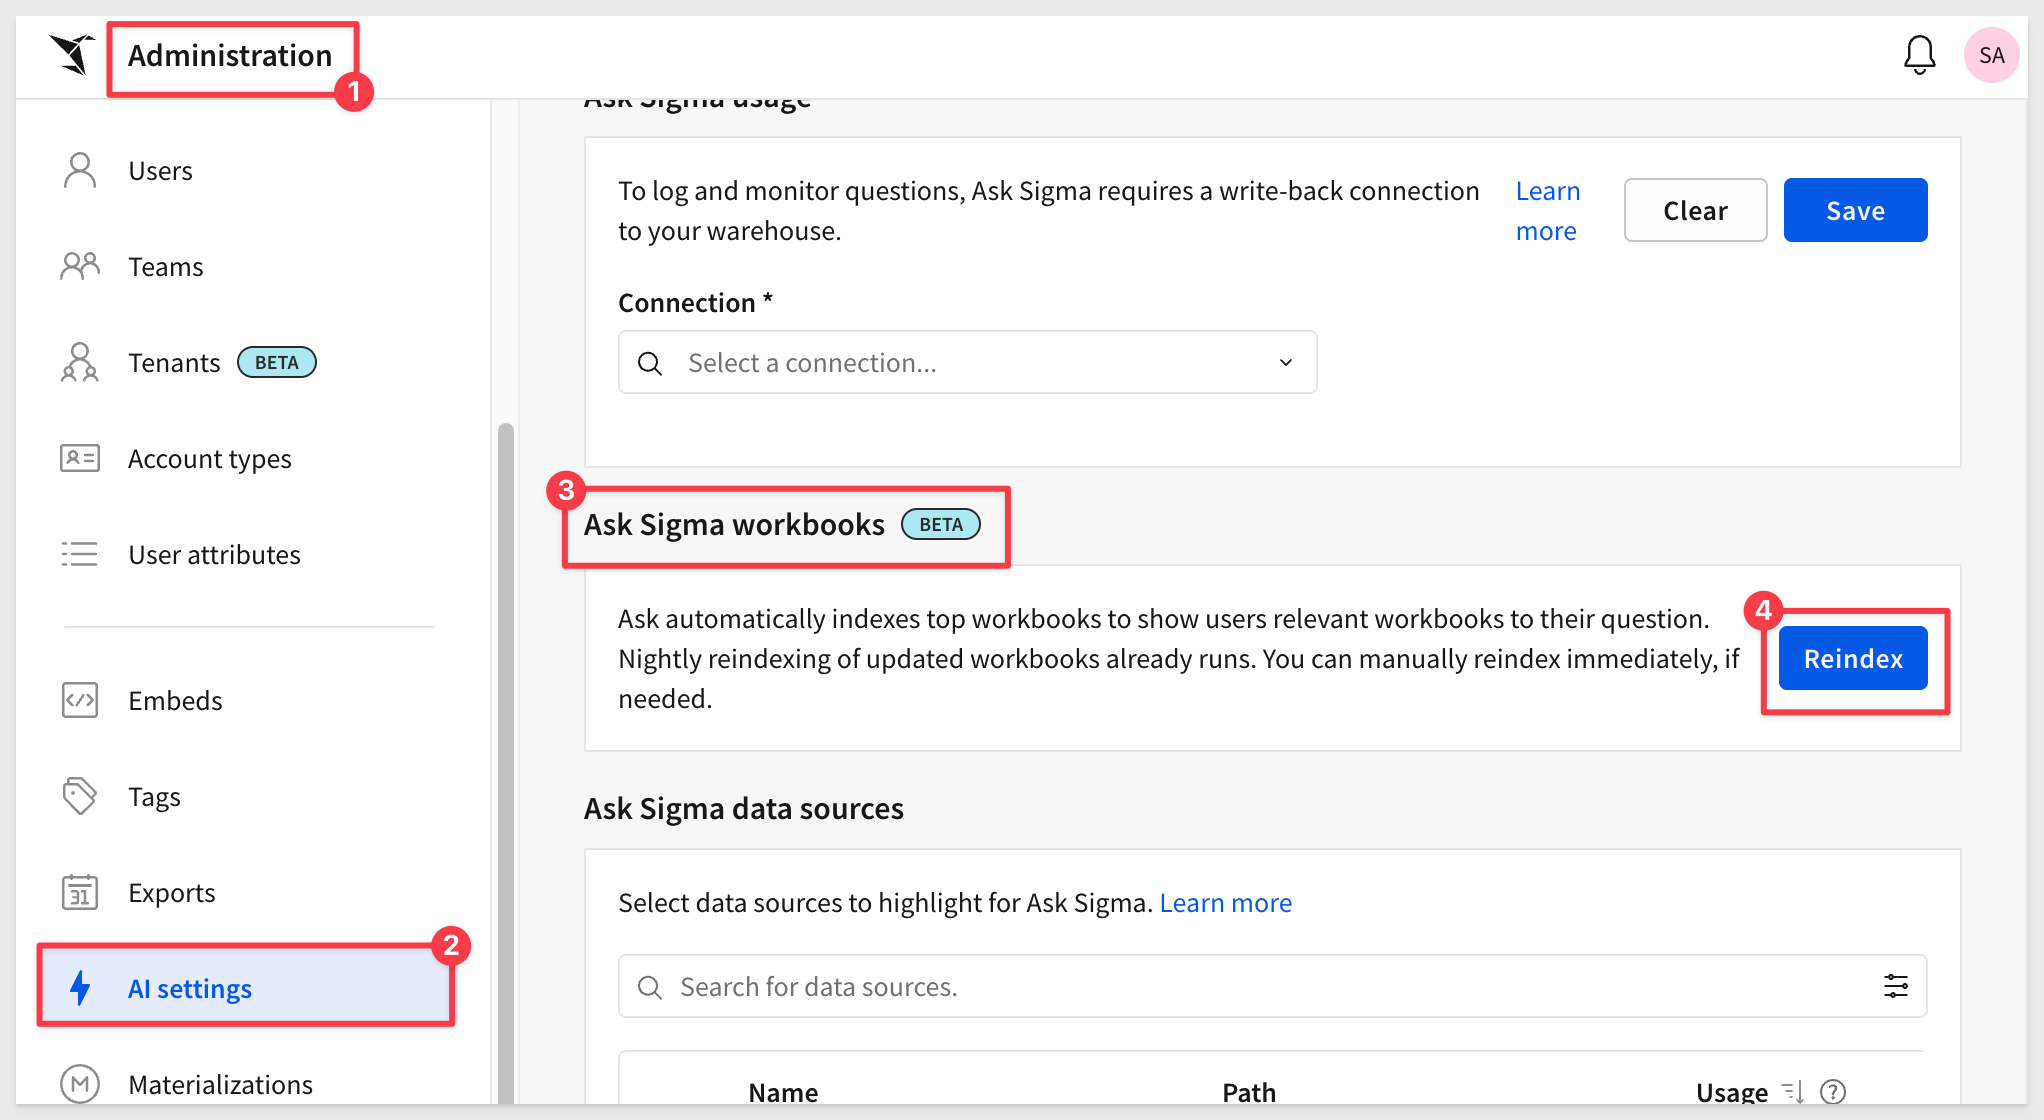Go to the Teams section
The image size is (2044, 1120).
point(165,267)
